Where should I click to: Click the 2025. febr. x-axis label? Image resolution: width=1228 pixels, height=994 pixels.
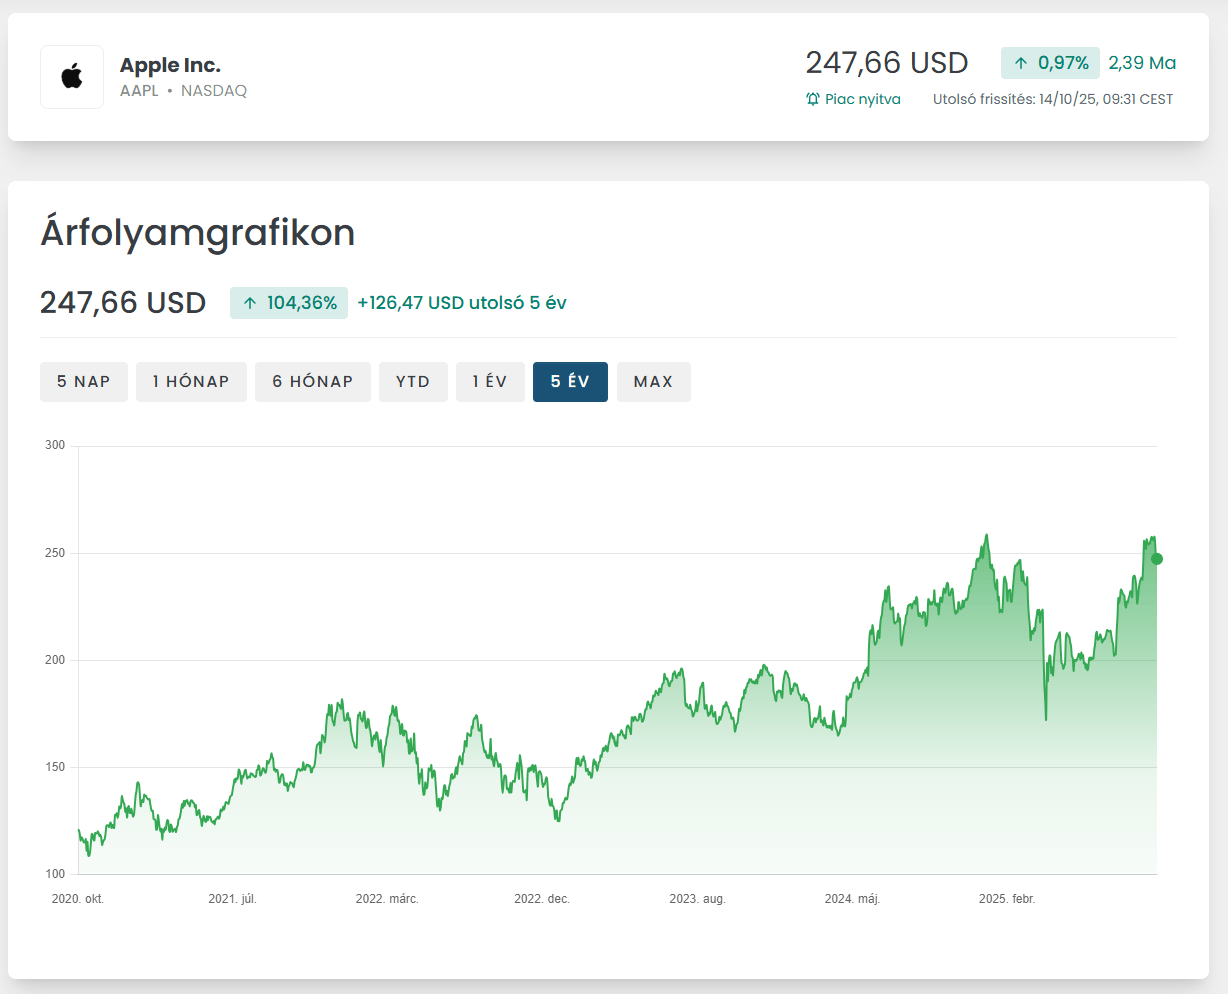pos(1006,899)
